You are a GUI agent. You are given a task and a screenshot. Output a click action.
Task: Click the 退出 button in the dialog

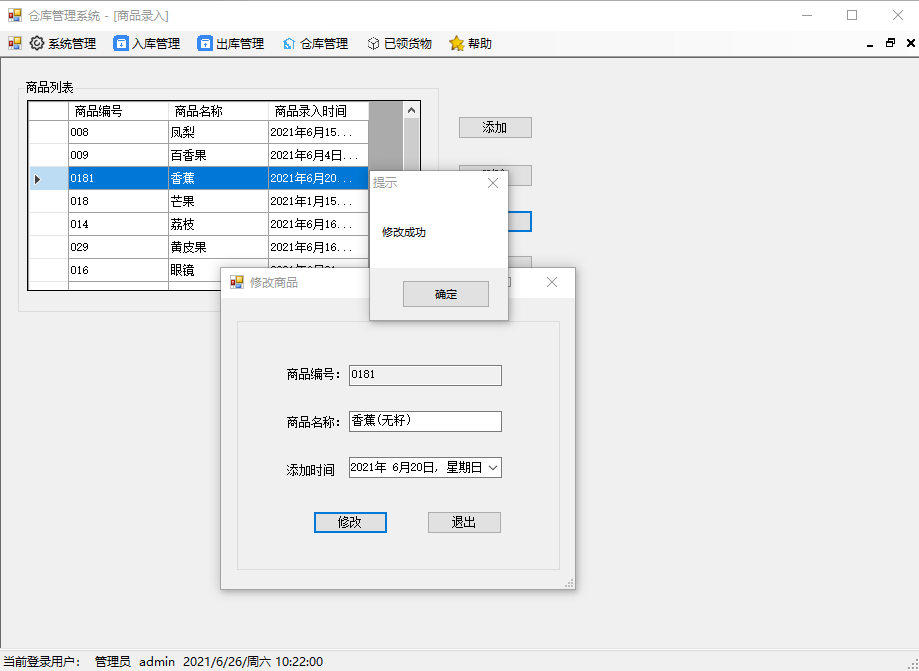[464, 522]
